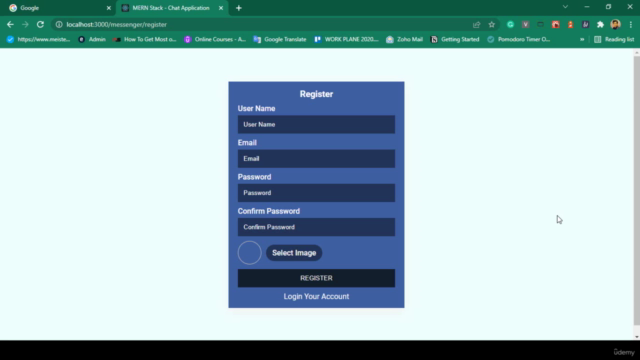Image resolution: width=640 pixels, height=360 pixels.
Task: Click the share page icon in address bar
Action: 476,24
